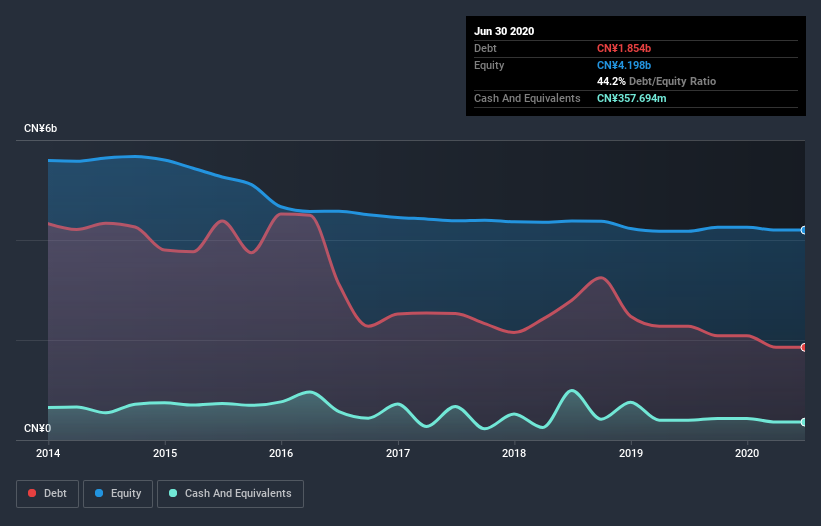Select the blue Equity endpoint marker
Viewport: 821px width, 526px height.
tap(803, 230)
